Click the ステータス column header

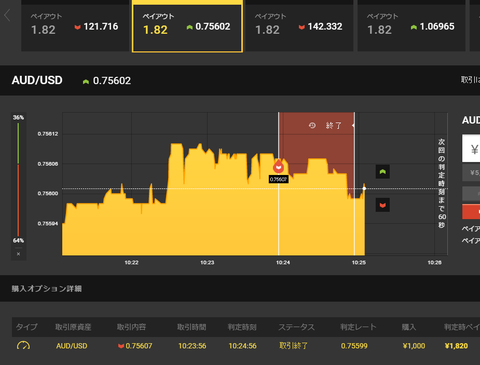tap(296, 327)
